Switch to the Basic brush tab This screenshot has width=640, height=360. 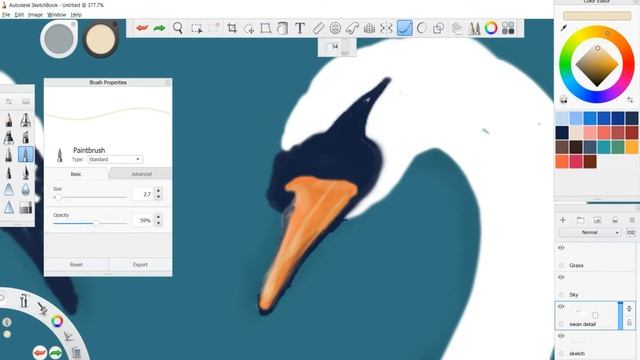[x=76, y=174]
